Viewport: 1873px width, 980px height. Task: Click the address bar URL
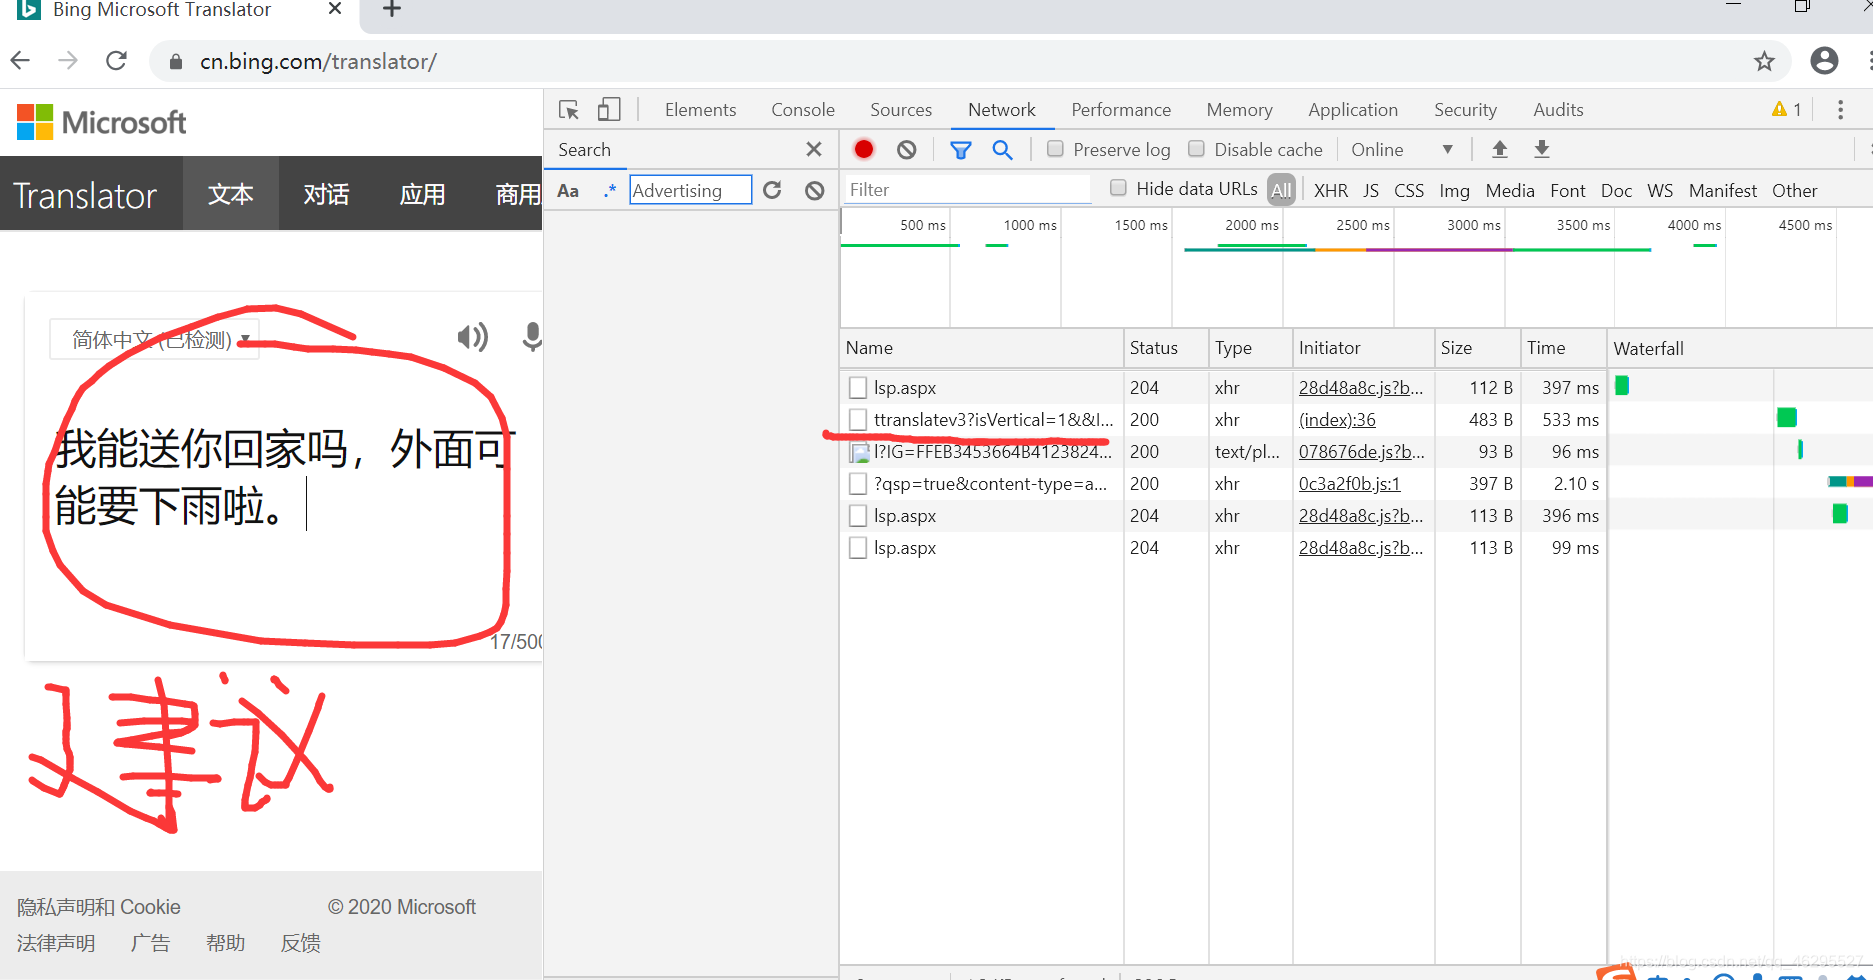(x=318, y=62)
